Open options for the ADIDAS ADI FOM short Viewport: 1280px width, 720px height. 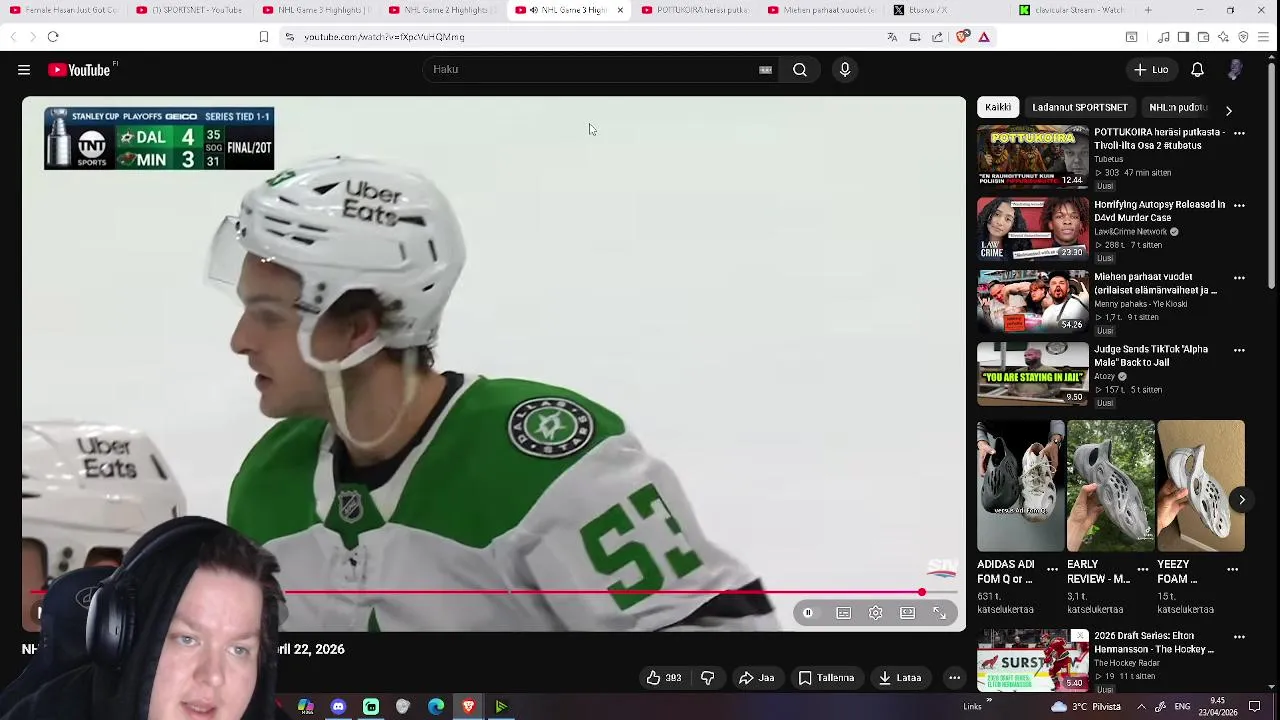[x=1052, y=569]
